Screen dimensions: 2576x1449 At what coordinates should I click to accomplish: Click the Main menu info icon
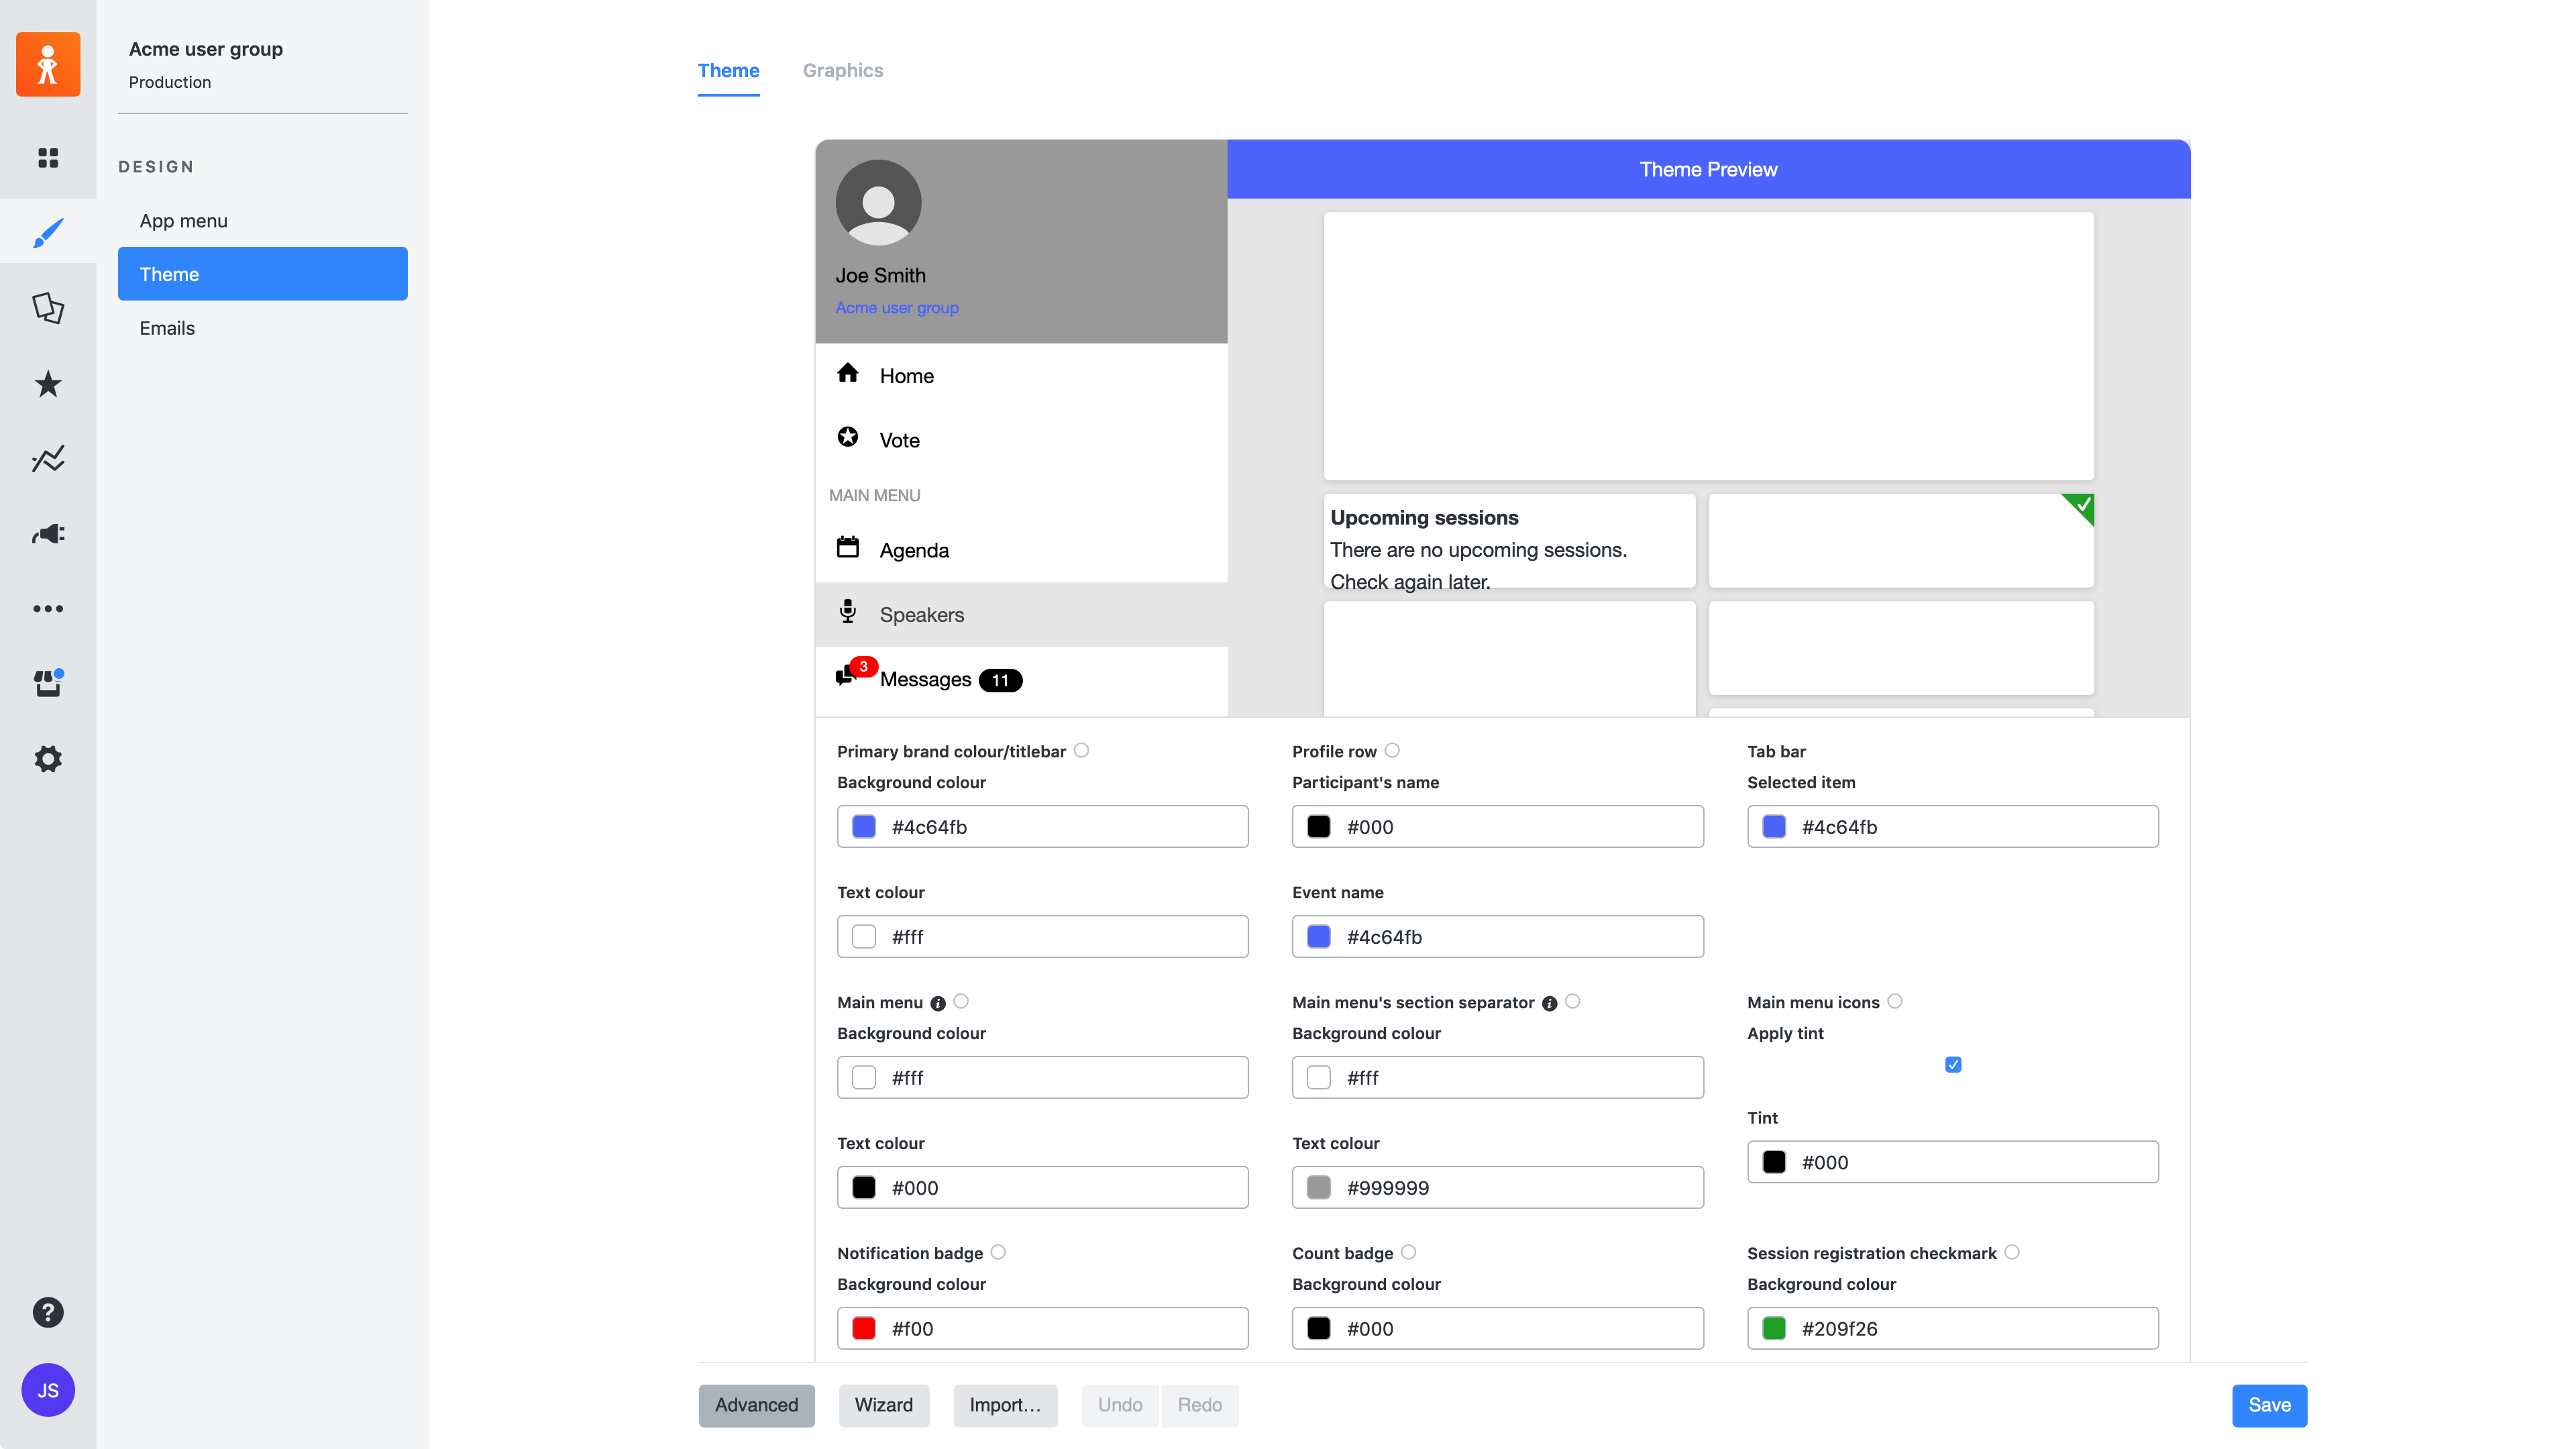pos(938,1004)
